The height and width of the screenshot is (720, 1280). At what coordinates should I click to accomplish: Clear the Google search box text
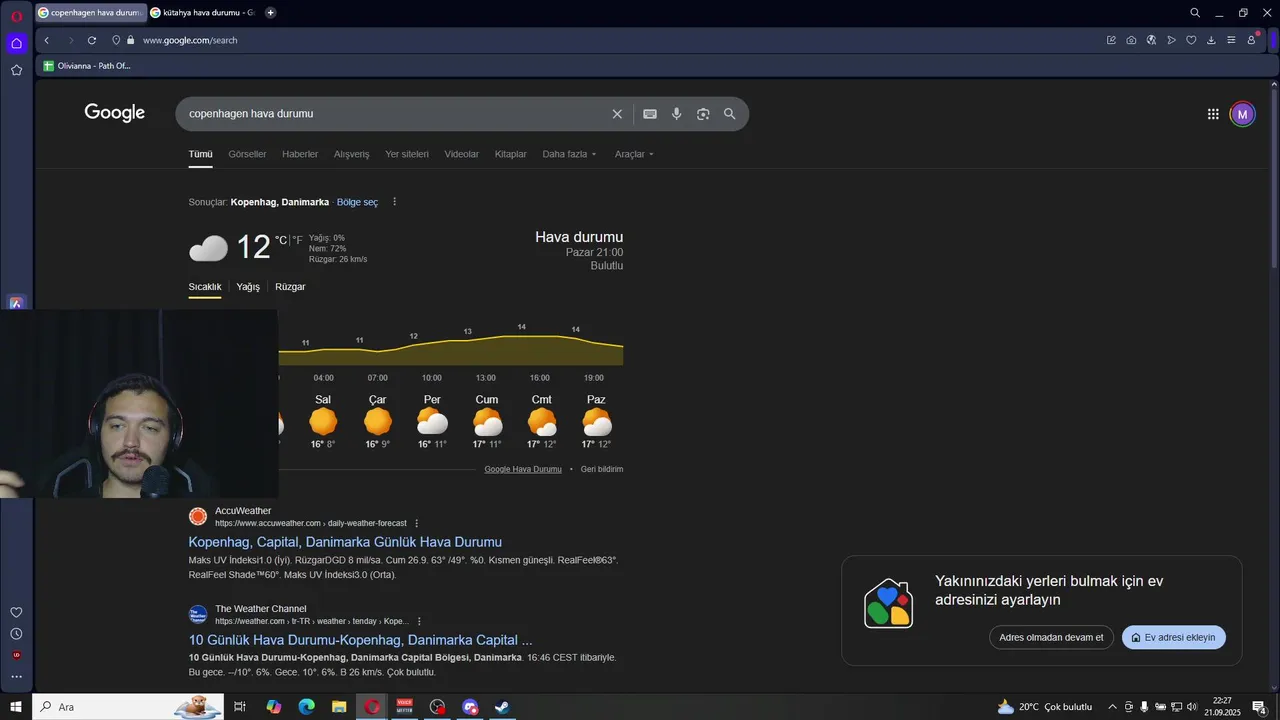click(x=617, y=114)
